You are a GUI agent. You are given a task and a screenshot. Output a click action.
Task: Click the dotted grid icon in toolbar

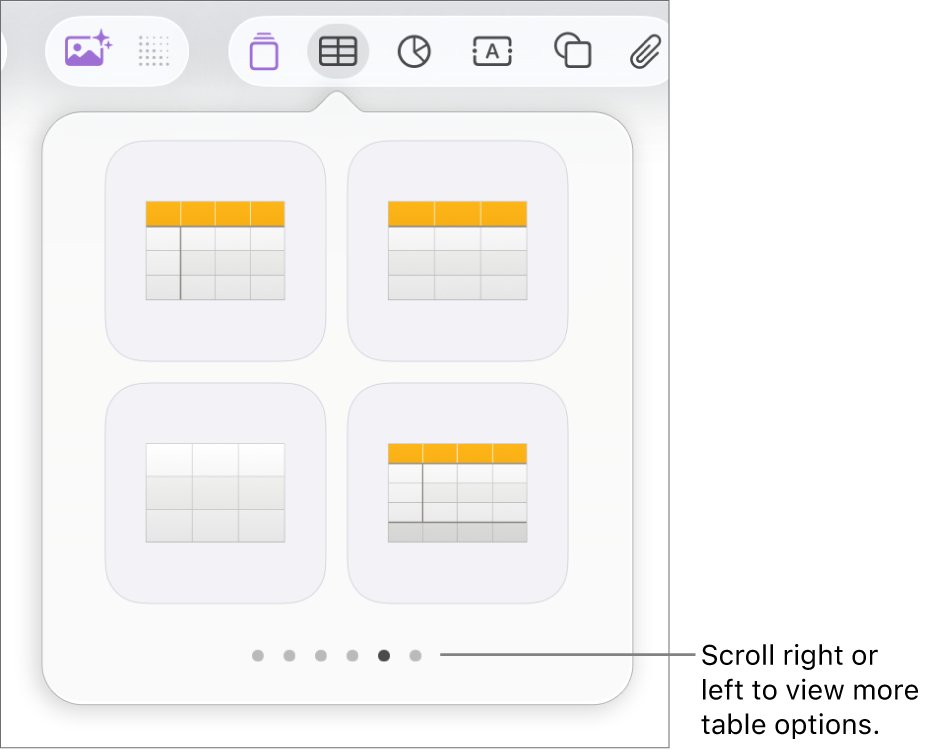click(x=154, y=51)
